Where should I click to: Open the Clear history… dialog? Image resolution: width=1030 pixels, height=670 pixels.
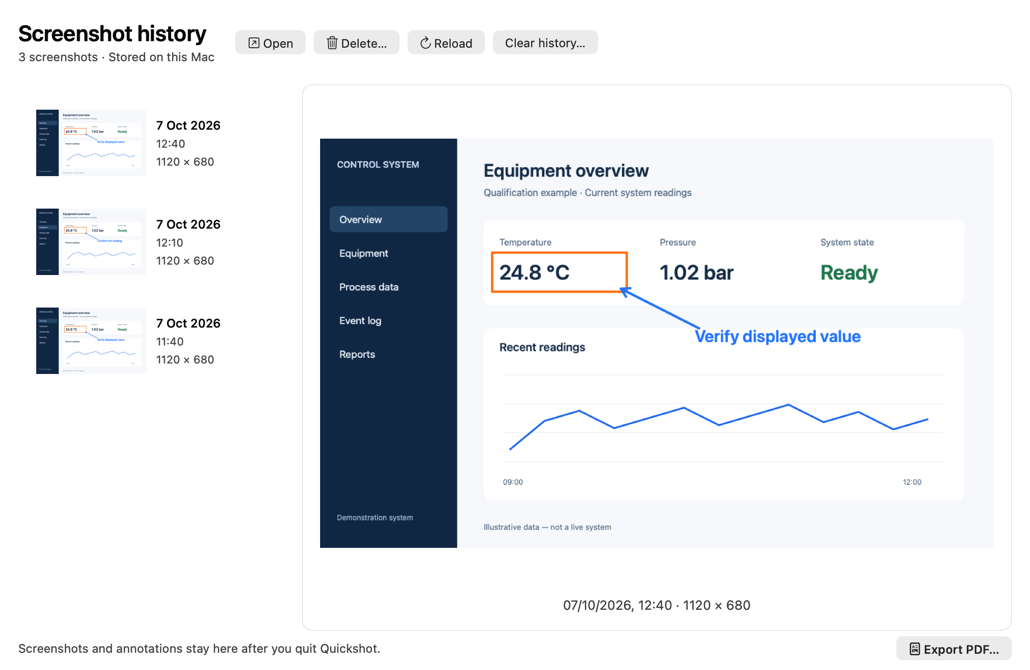(x=545, y=43)
